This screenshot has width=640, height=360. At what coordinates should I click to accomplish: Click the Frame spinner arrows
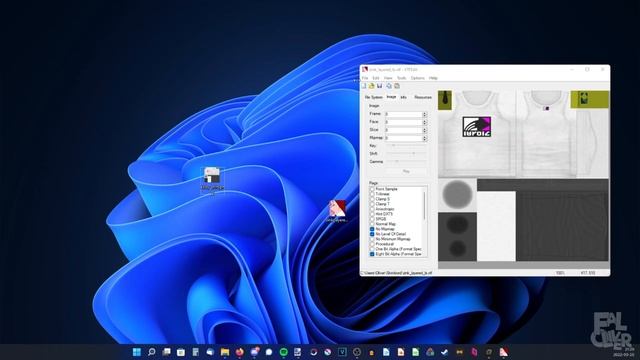(424, 114)
